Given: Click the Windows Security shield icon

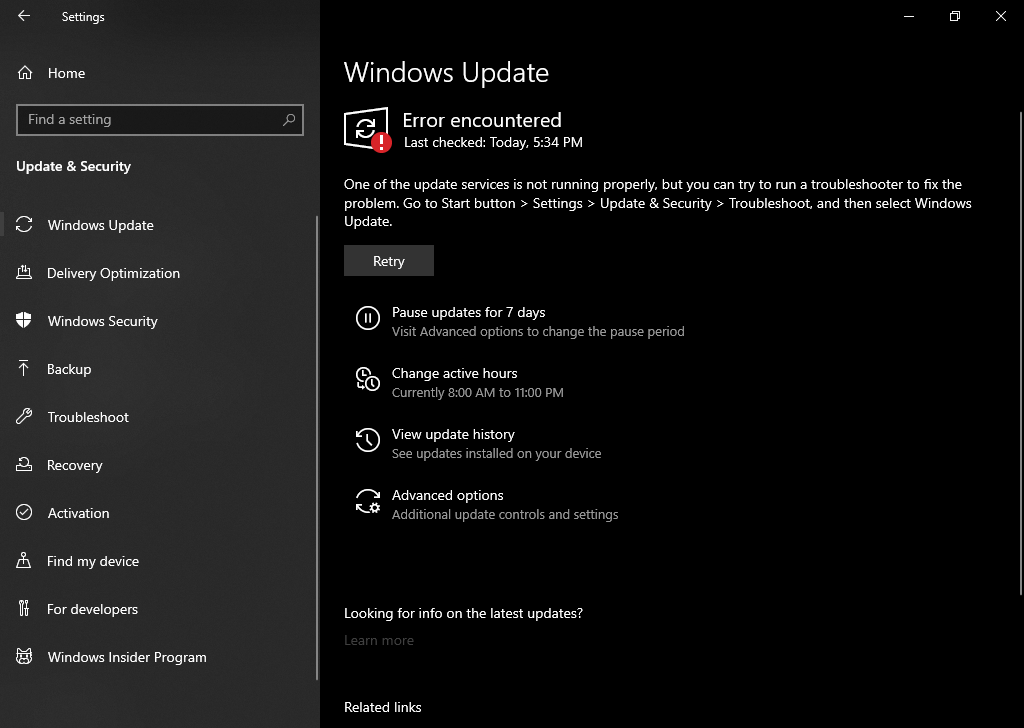Looking at the screenshot, I should [x=24, y=320].
